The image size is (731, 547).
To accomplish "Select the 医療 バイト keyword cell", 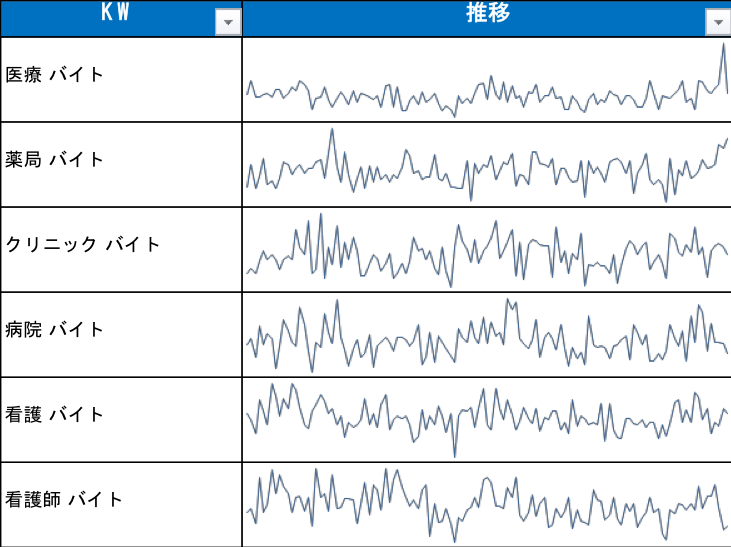I will [x=55, y=75].
